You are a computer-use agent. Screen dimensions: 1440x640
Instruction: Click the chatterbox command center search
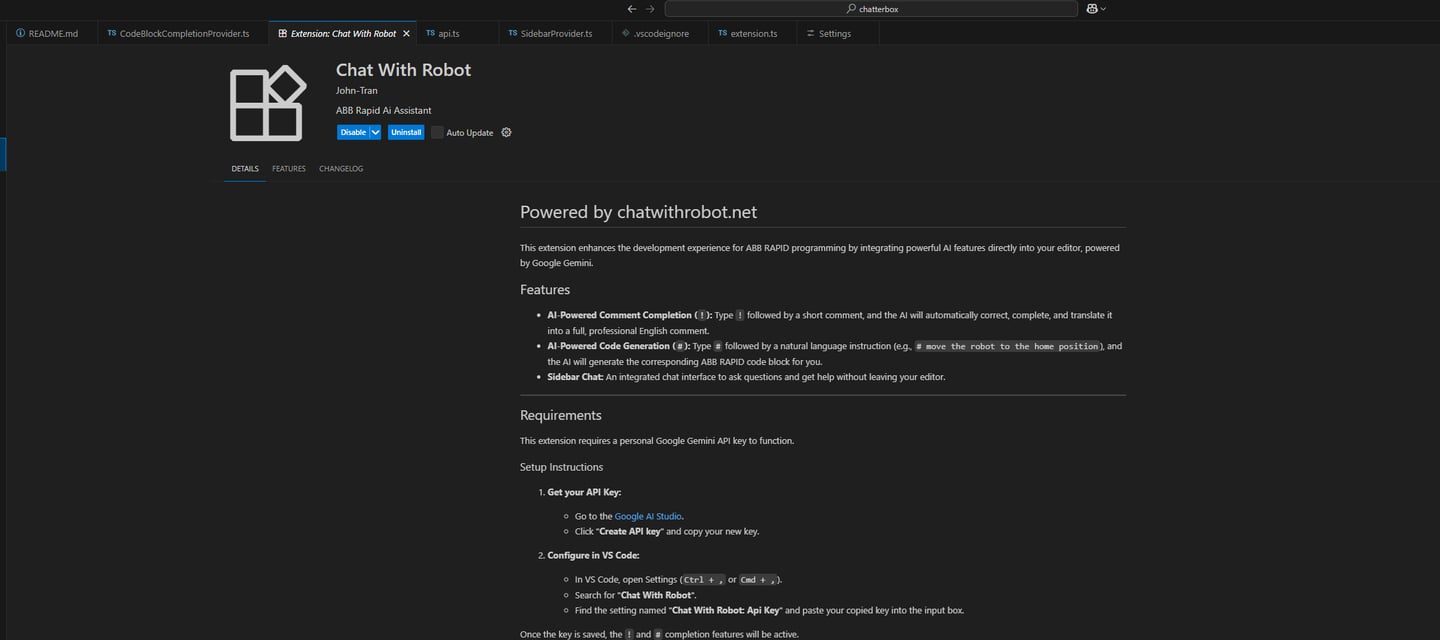[x=871, y=9]
